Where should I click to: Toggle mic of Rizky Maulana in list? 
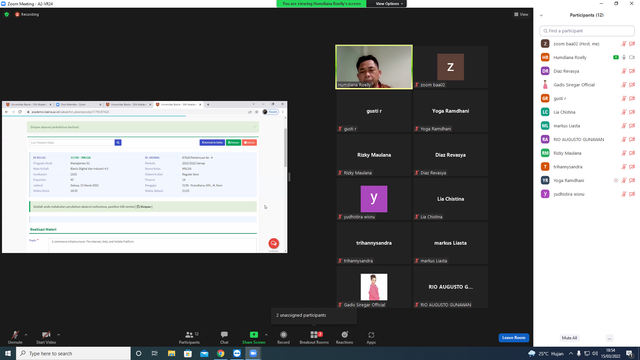(624, 153)
